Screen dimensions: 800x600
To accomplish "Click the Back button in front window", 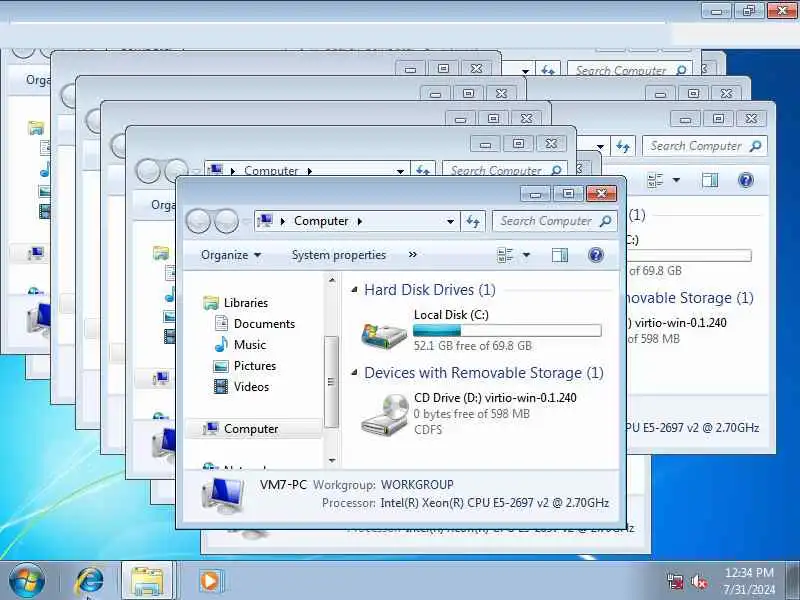I will (x=198, y=221).
